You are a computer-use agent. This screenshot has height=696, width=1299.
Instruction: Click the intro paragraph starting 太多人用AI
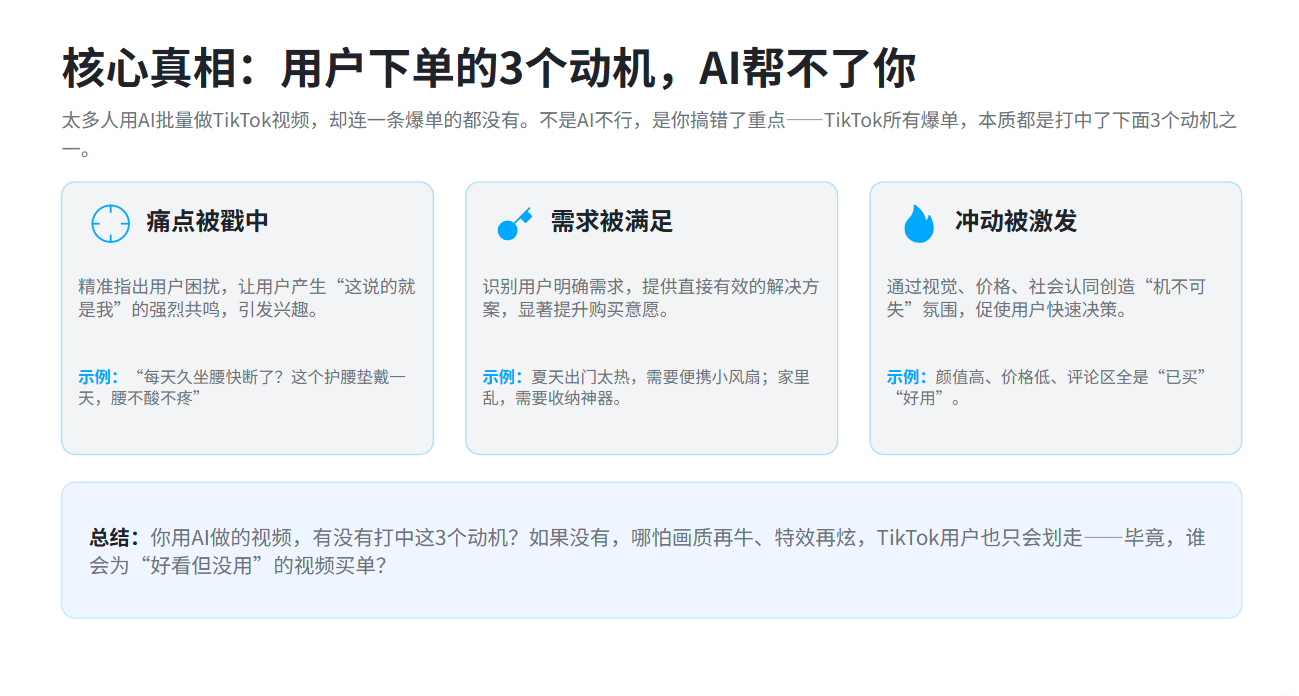(648, 121)
